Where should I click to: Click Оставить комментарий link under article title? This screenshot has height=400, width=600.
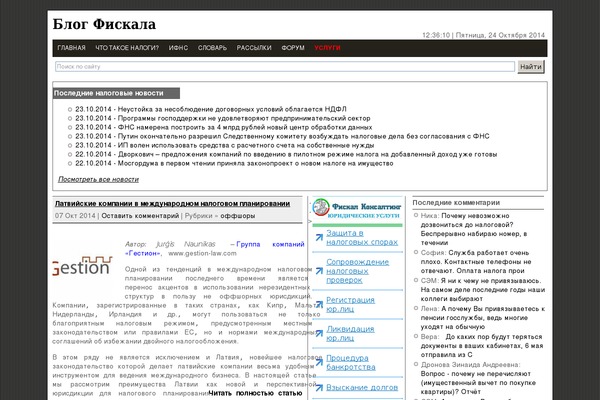[140, 216]
